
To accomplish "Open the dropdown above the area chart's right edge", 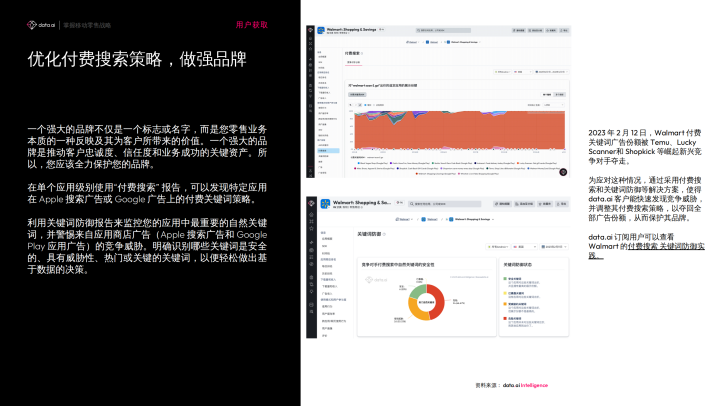I will 554,105.
